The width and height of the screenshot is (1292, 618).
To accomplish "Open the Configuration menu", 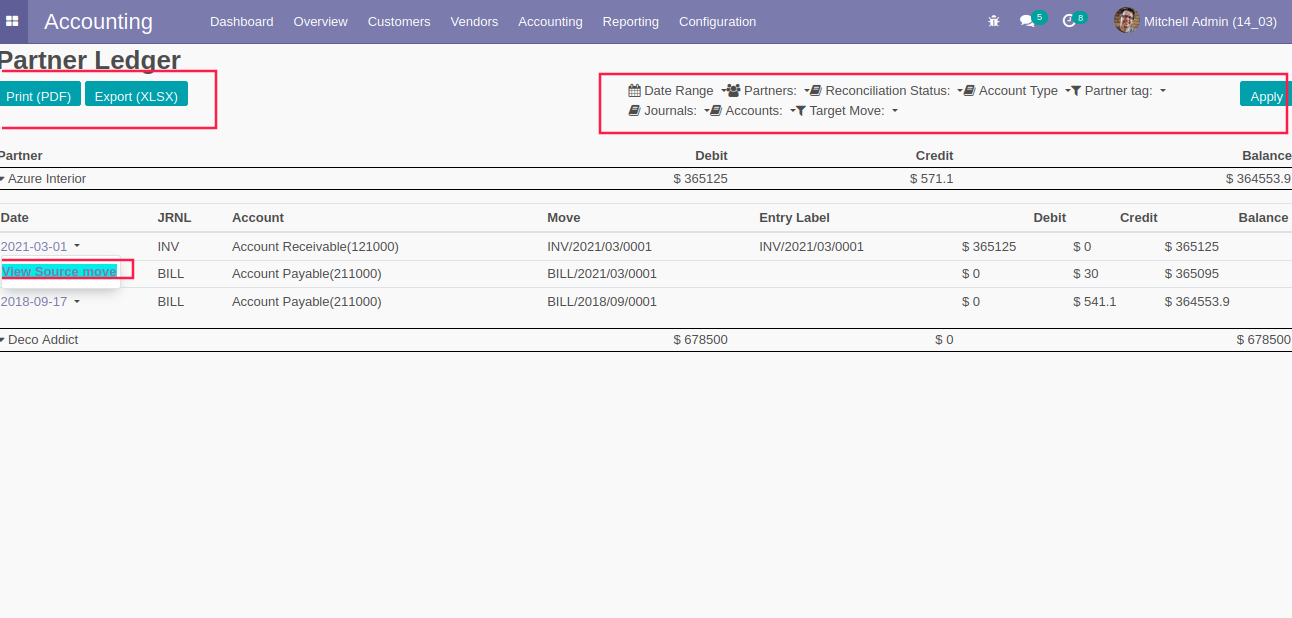I will pyautogui.click(x=717, y=21).
